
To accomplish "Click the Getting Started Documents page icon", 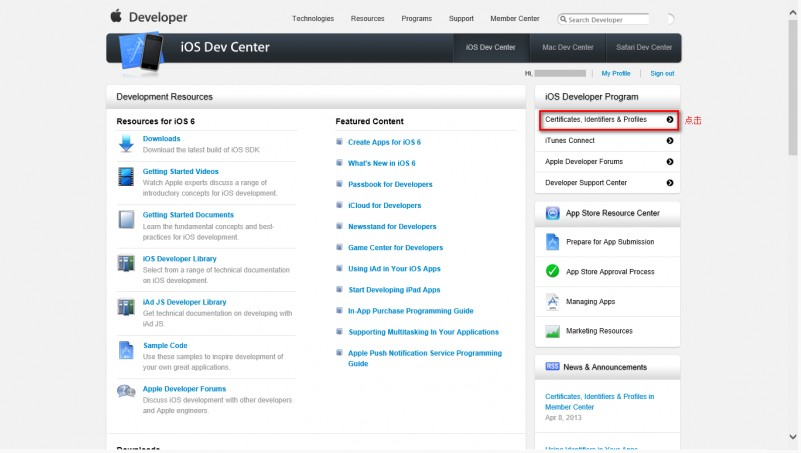I will pos(126,220).
